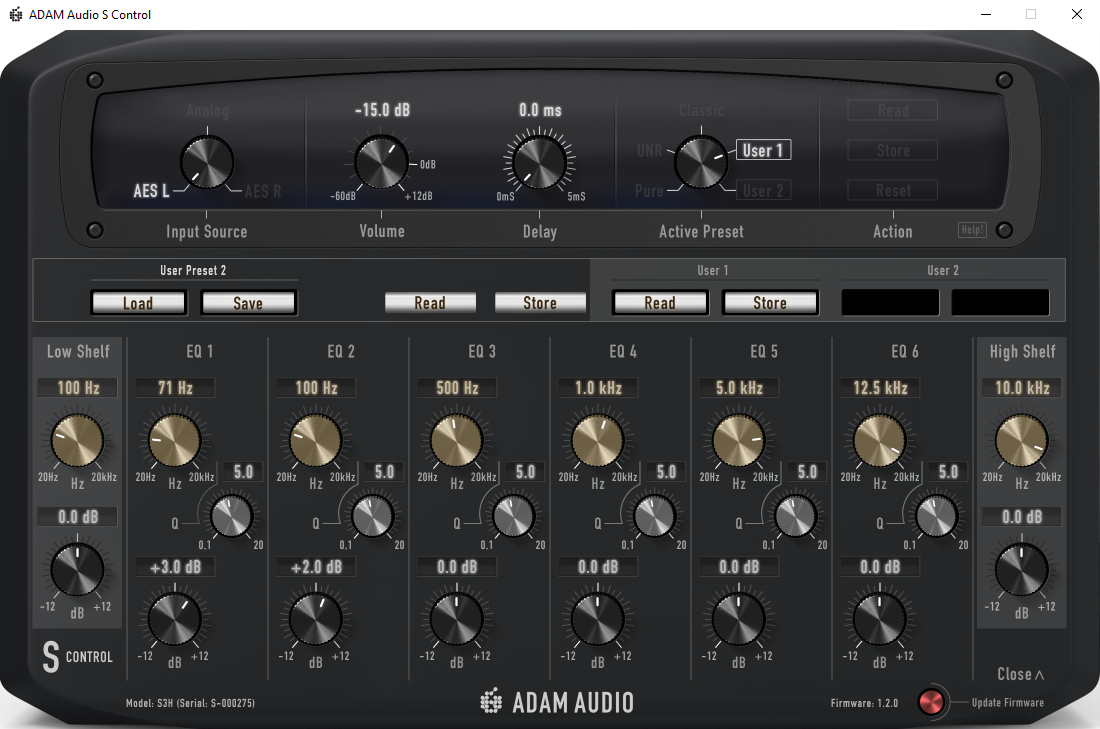Screen dimensions: 1100x729
Task: Click the EQ 4 frequency knob
Action: tap(598, 441)
